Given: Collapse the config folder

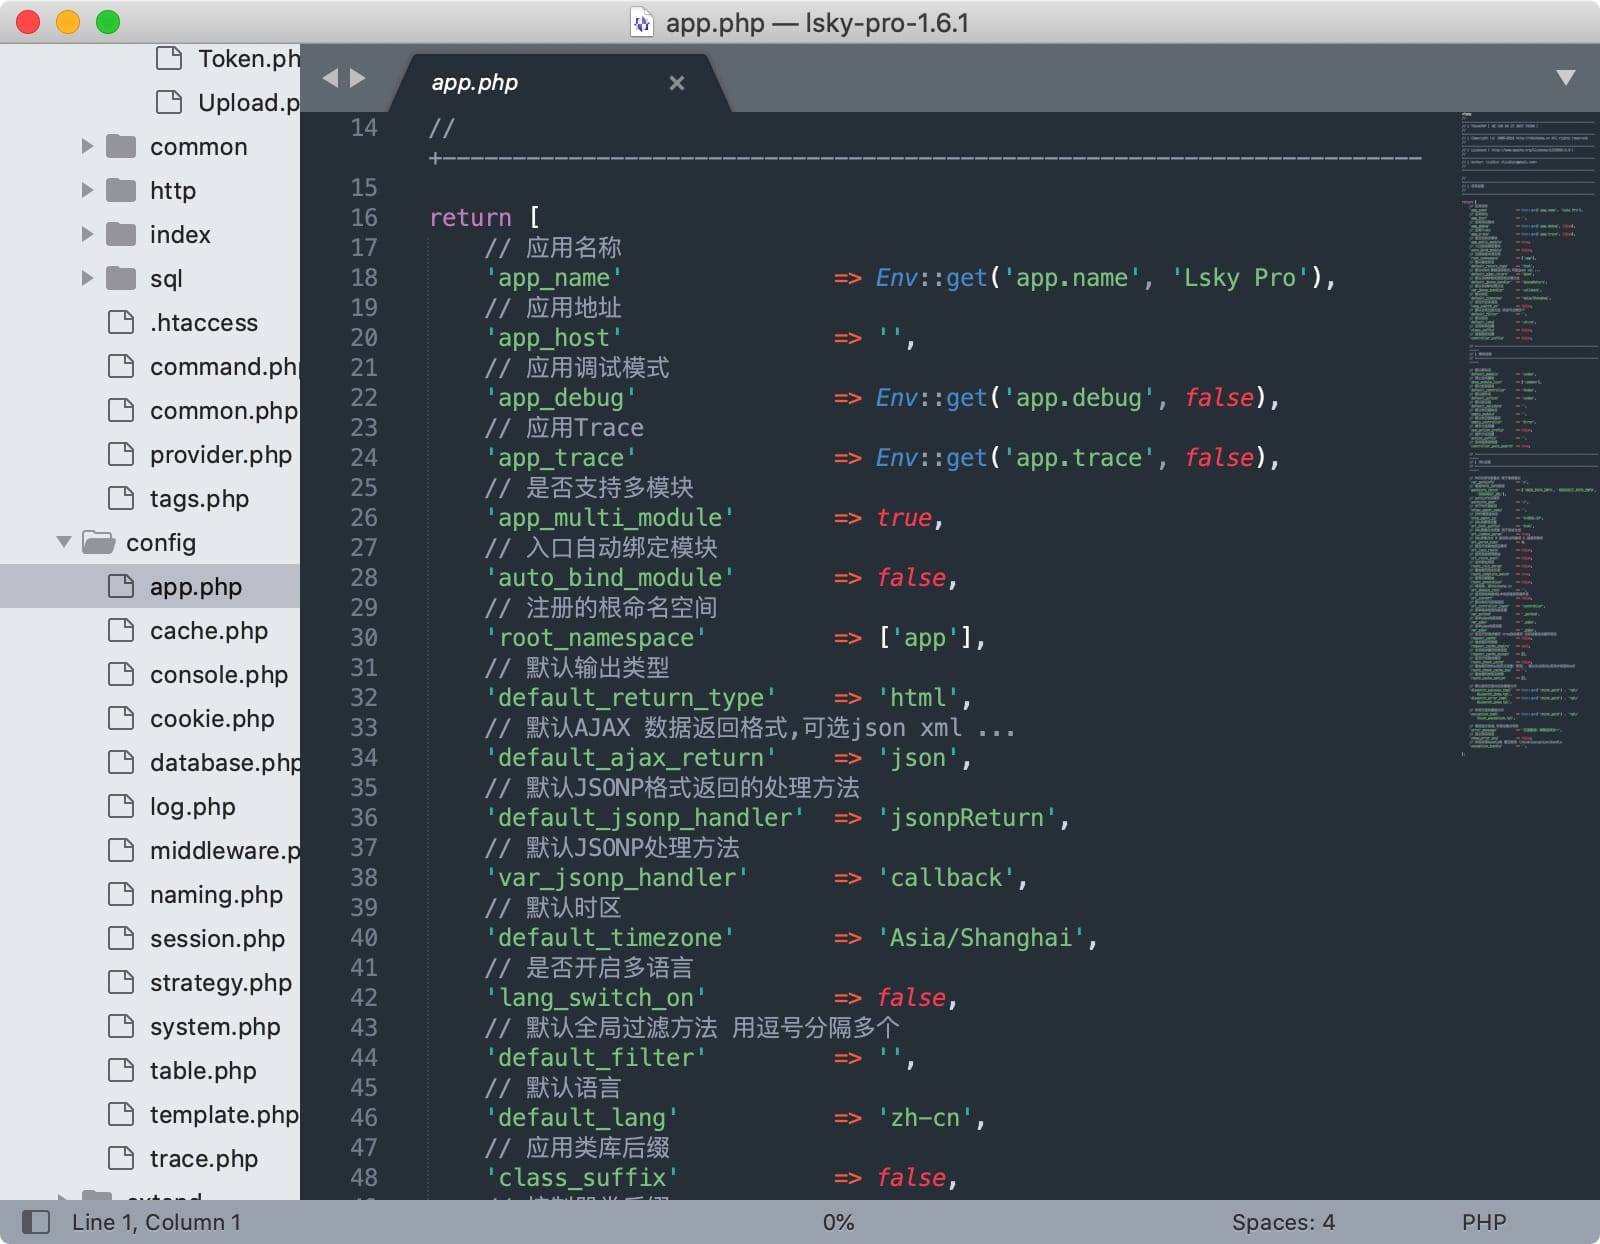Looking at the screenshot, I should tap(64, 542).
